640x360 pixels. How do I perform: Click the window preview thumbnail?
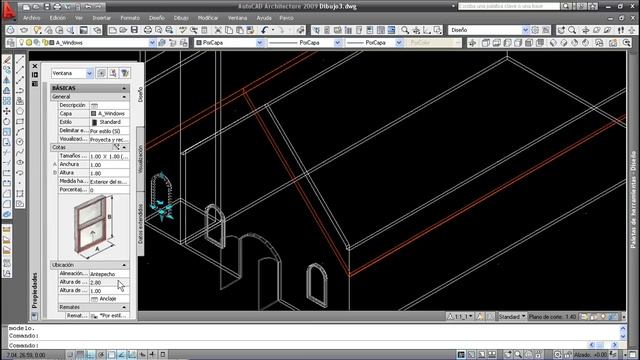tap(94, 227)
